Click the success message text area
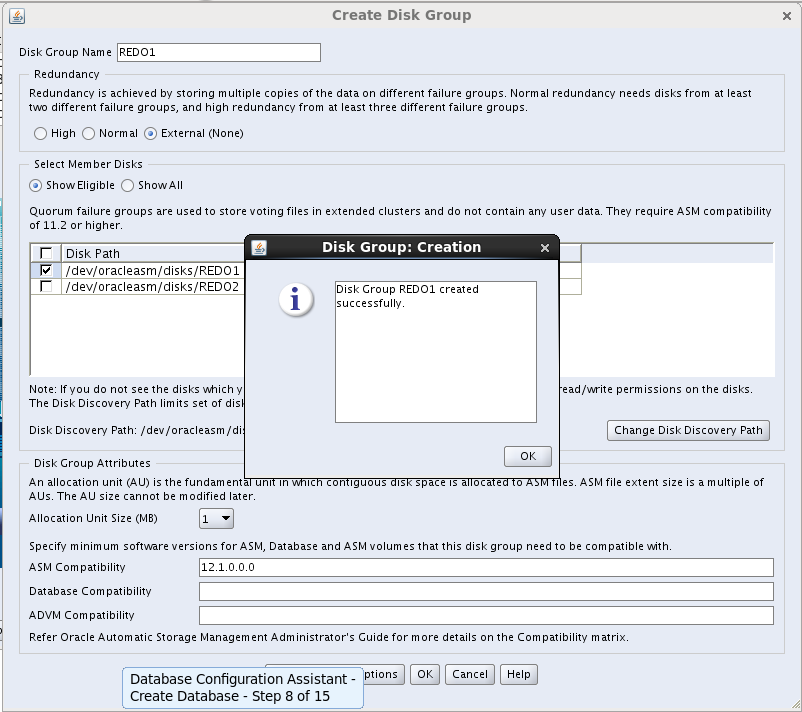Screen dimensions: 802x712 click(436, 352)
